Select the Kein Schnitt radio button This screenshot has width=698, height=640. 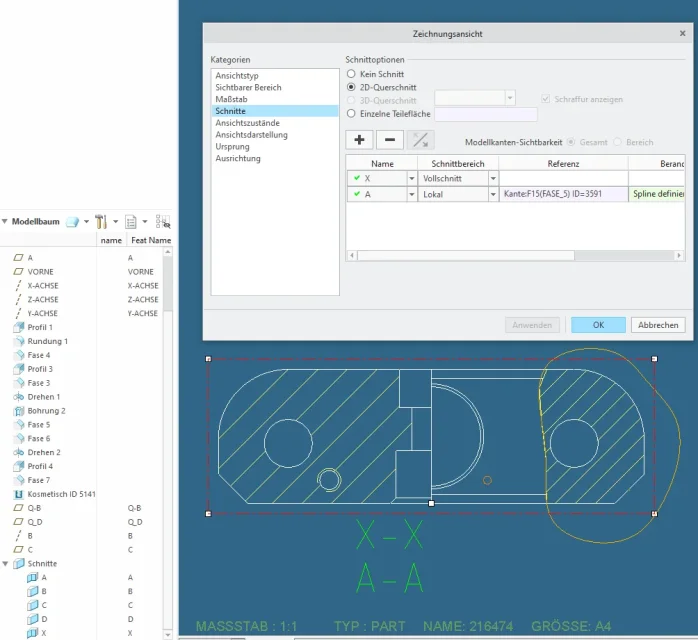point(351,74)
